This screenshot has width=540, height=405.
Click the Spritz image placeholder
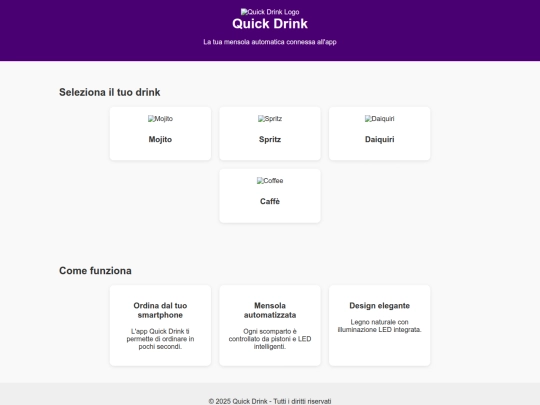(x=270, y=118)
